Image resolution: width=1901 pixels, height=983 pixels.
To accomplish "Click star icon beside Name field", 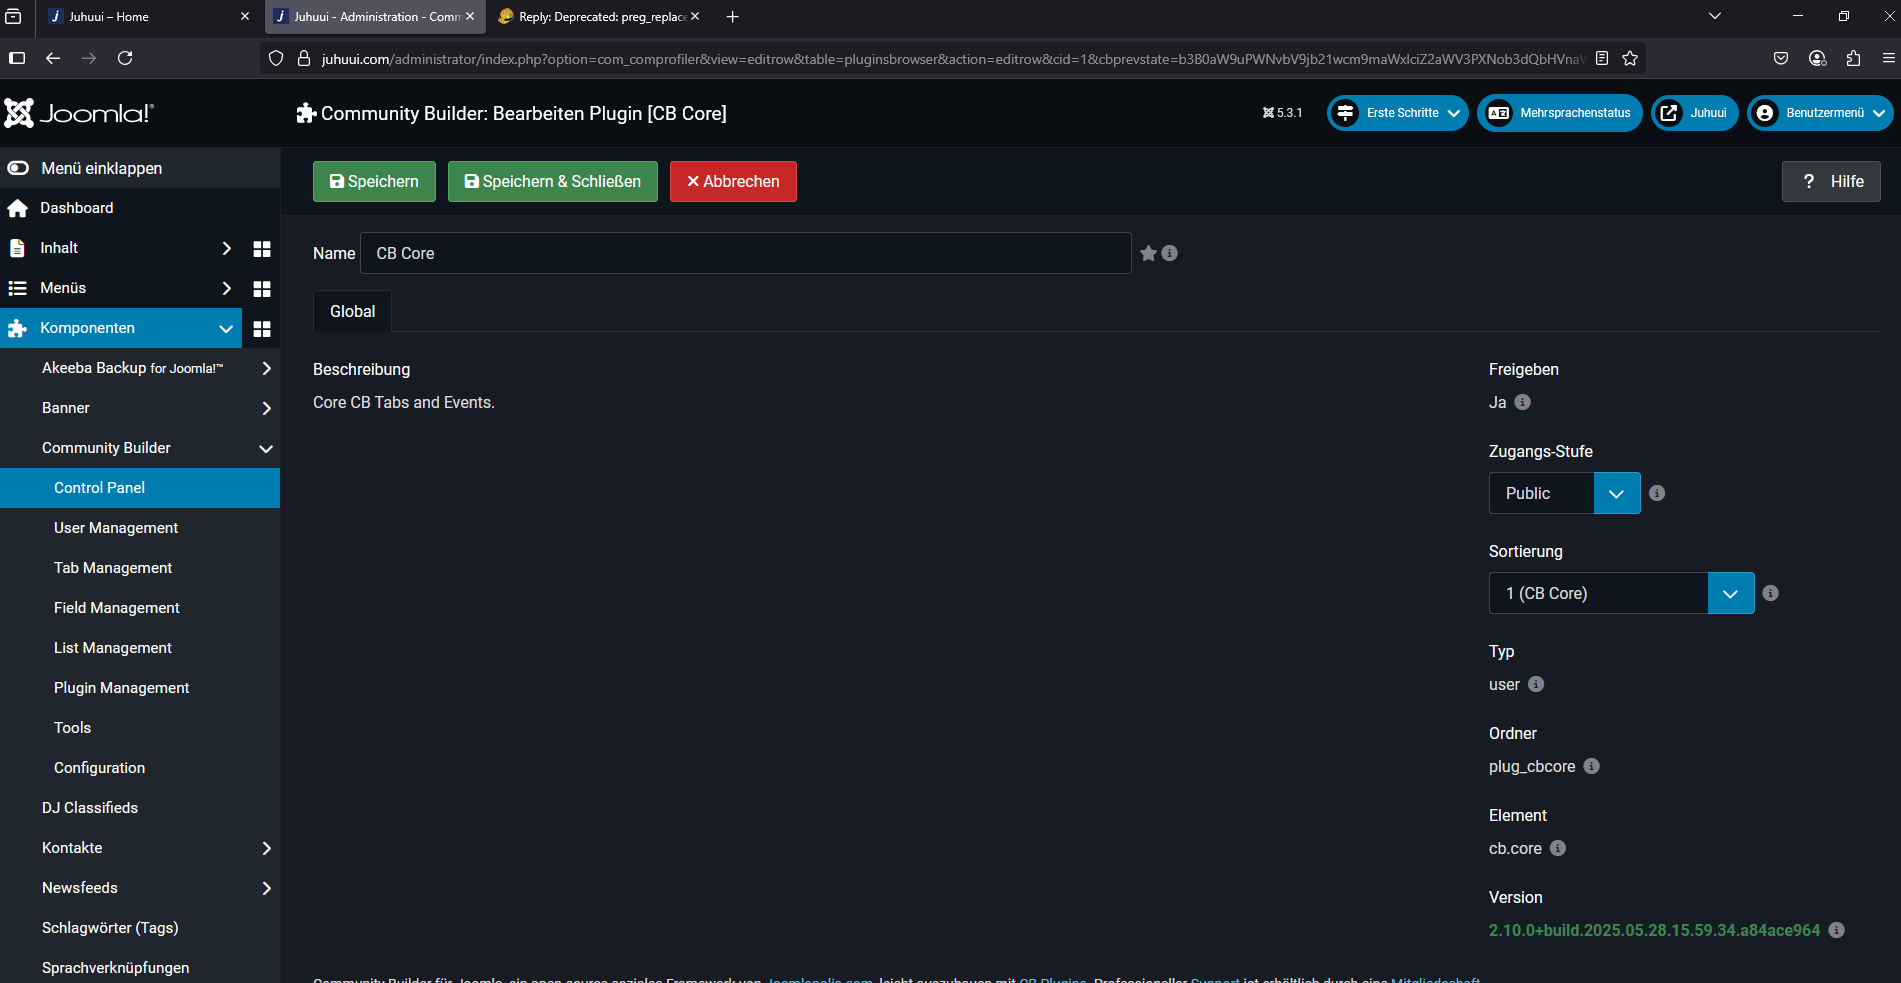I will [1148, 253].
